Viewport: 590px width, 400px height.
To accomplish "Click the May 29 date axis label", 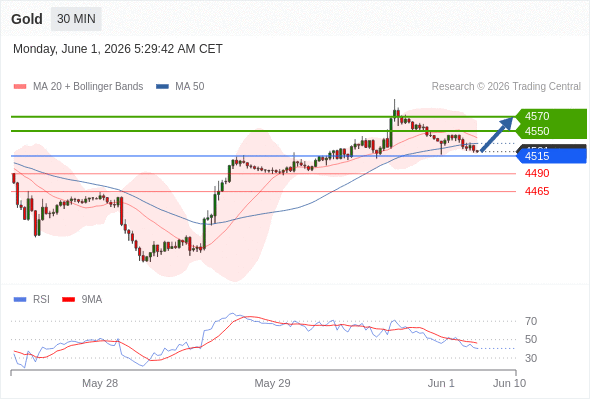I will click(272, 383).
